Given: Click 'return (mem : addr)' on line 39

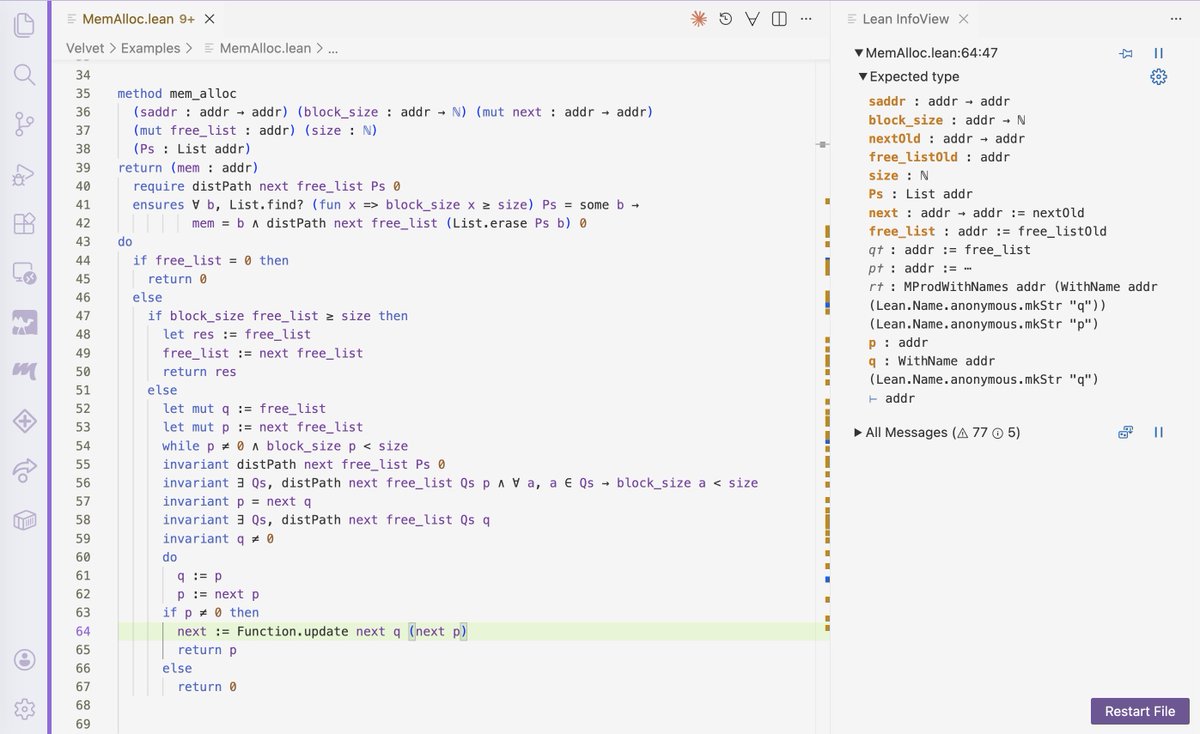Looking at the screenshot, I should [189, 167].
